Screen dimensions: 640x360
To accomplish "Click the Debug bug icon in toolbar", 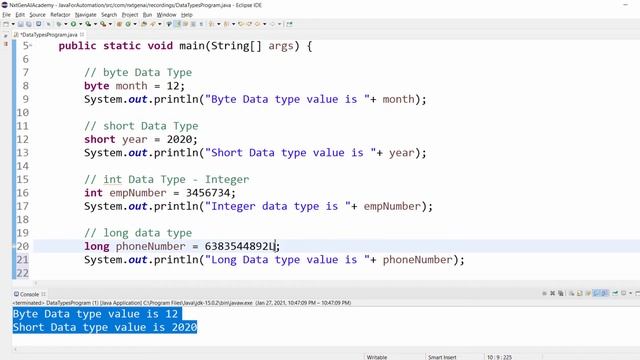I will (x=59, y=24).
